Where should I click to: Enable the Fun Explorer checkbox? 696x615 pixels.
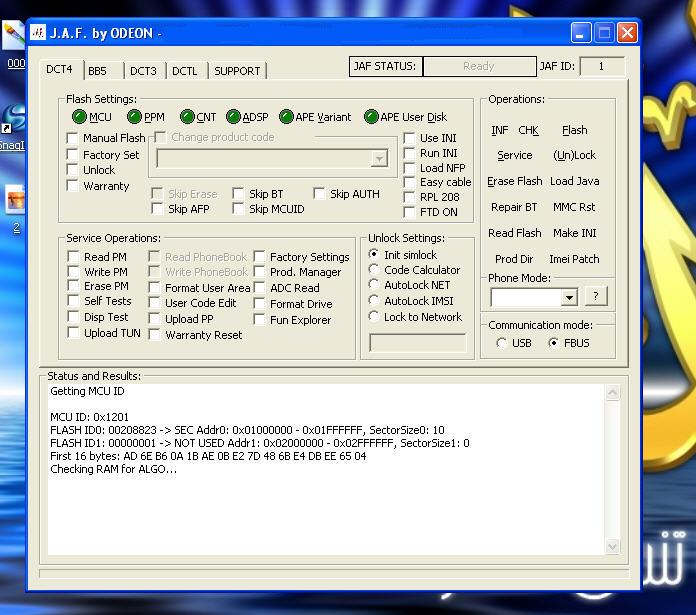click(259, 319)
